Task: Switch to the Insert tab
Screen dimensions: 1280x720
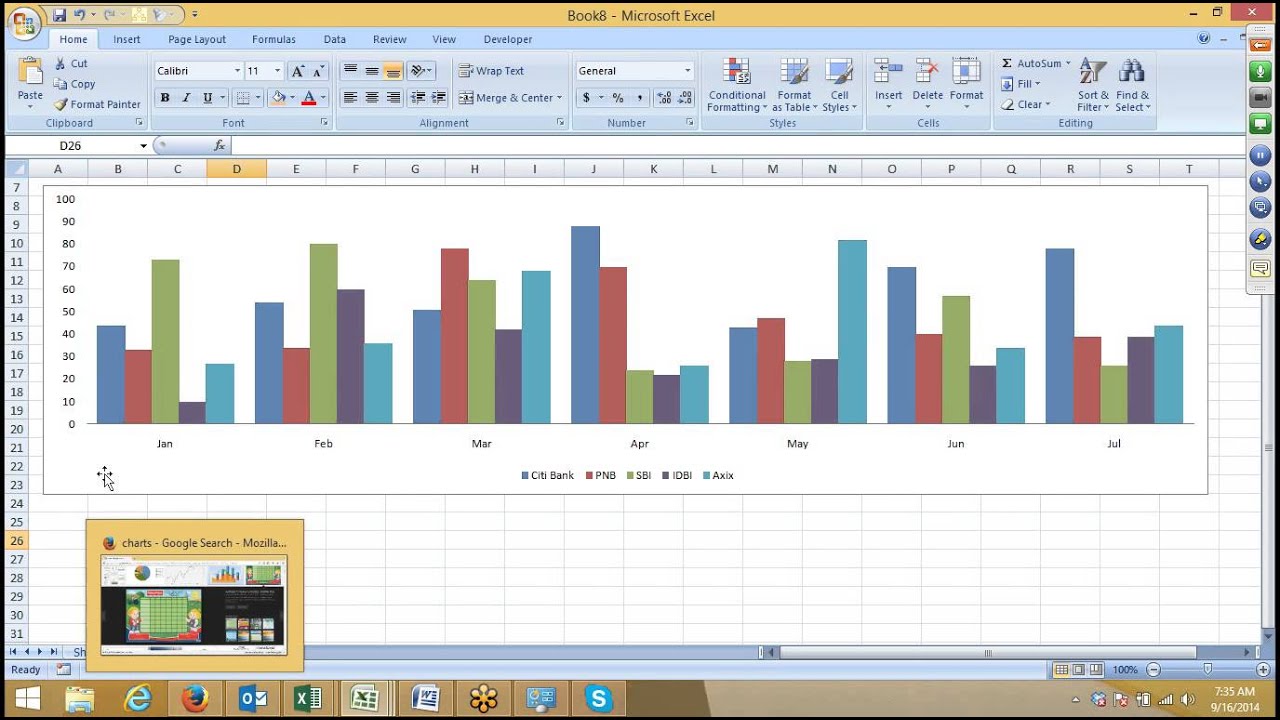Action: coord(127,39)
